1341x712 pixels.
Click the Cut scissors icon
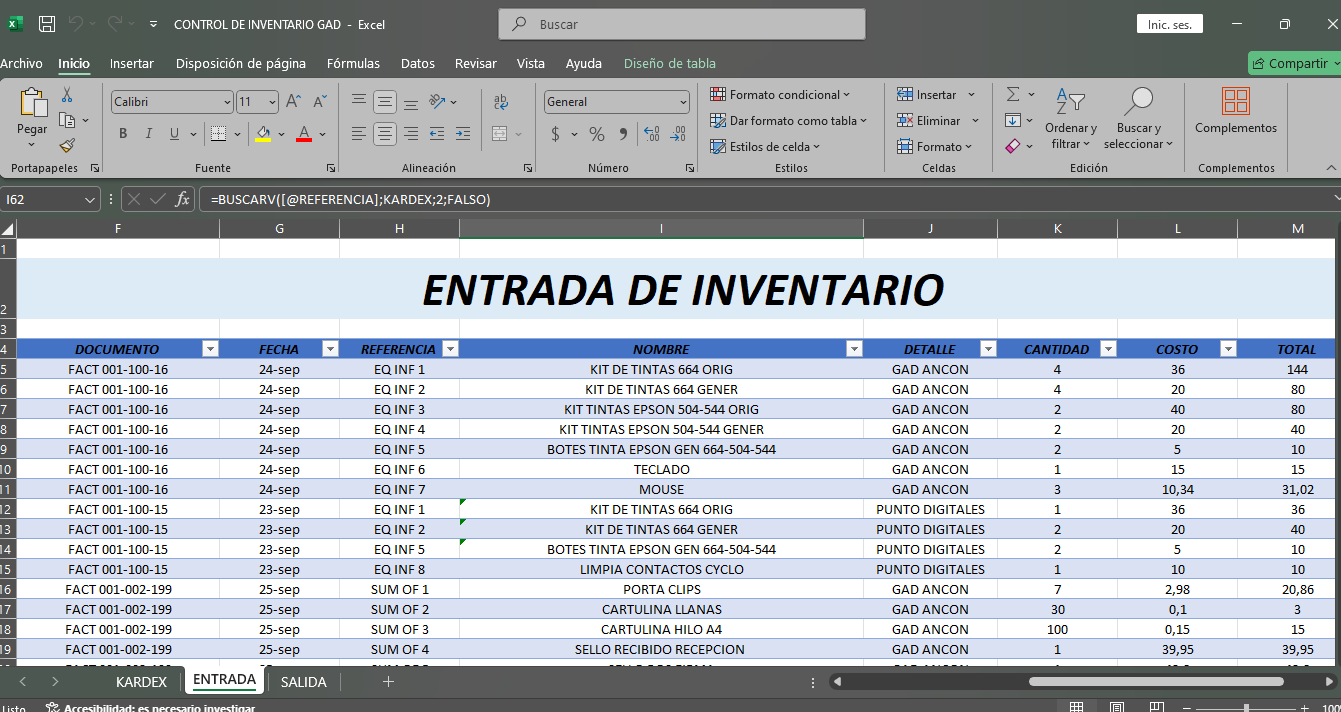pyautogui.click(x=67, y=95)
